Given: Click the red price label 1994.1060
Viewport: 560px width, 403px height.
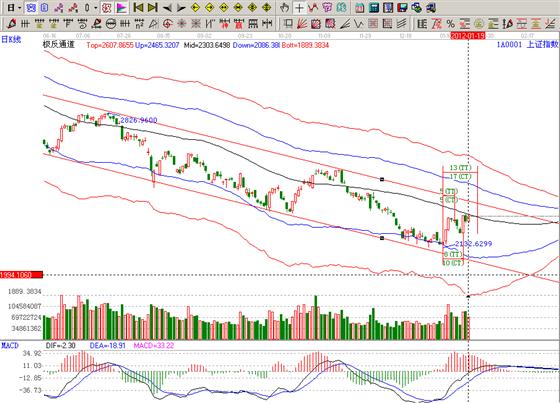Looking at the screenshot, I should [x=21, y=275].
